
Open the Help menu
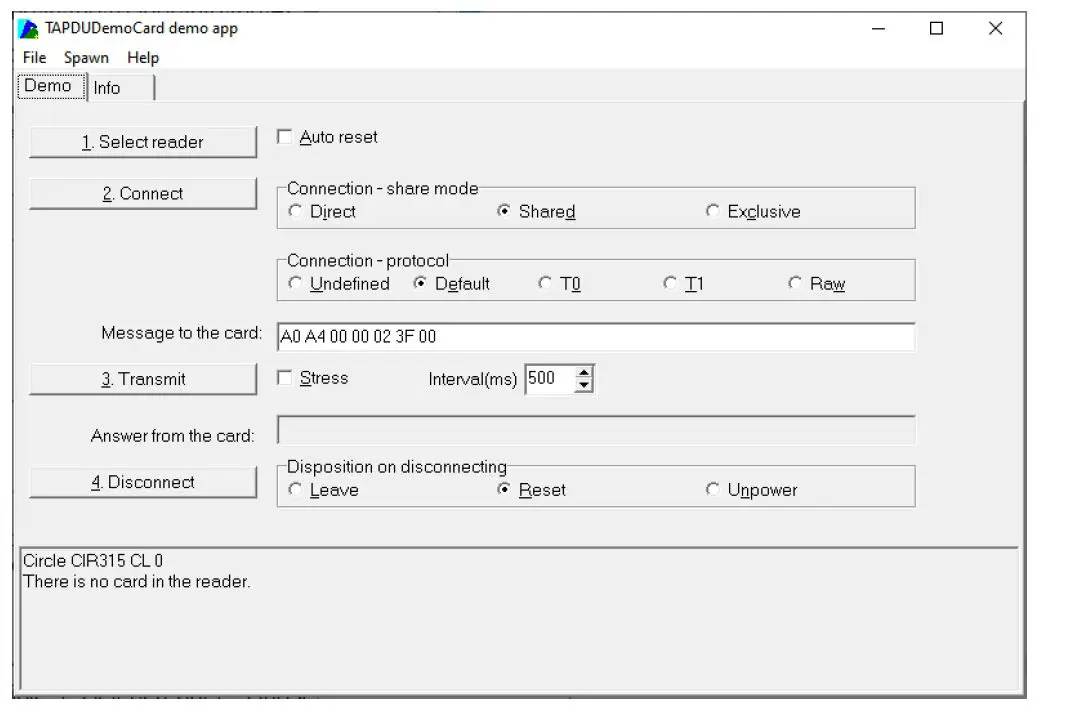click(143, 58)
